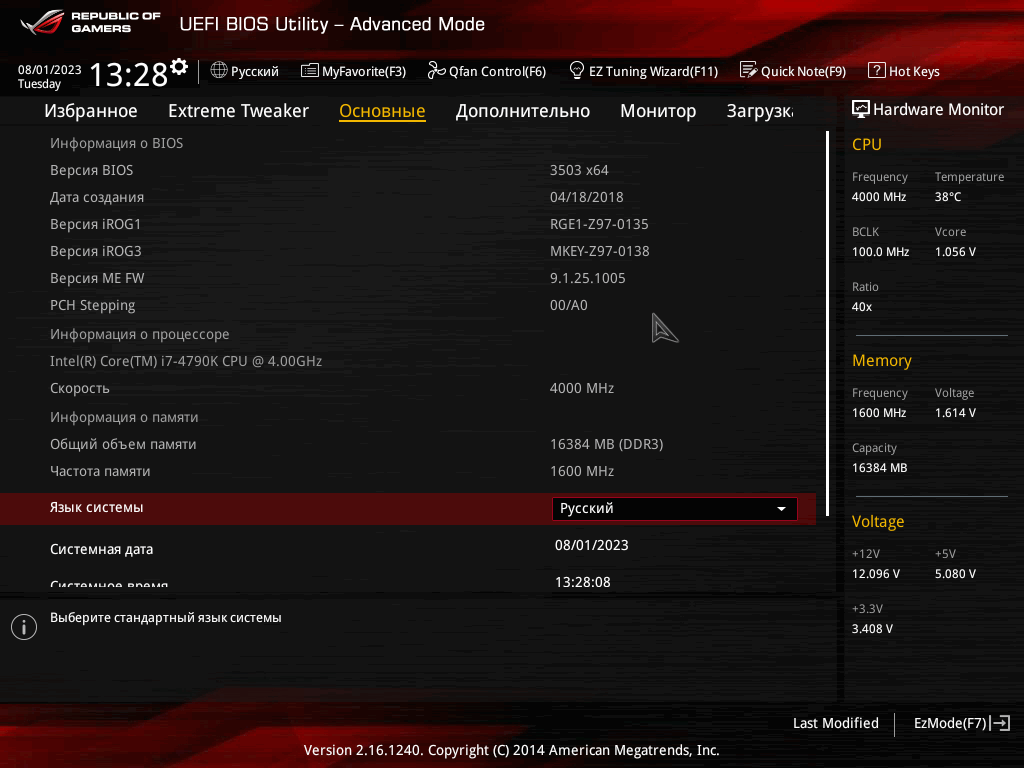1024x768 pixels.
Task: Click the +12V voltage reading 12.096 V
Action: [x=876, y=574]
